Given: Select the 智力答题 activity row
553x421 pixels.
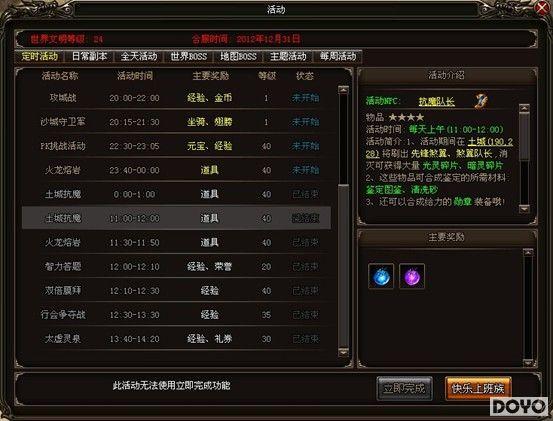Looking at the screenshot, I should pos(176,266).
